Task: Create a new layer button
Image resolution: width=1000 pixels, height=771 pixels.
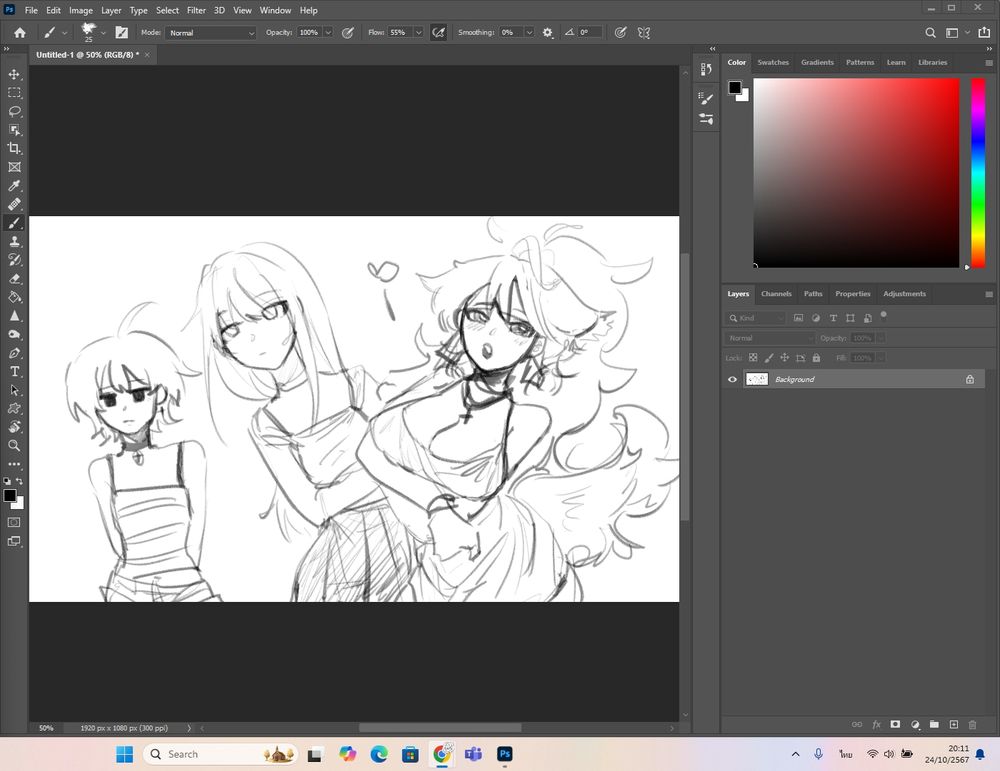Action: pyautogui.click(x=953, y=724)
